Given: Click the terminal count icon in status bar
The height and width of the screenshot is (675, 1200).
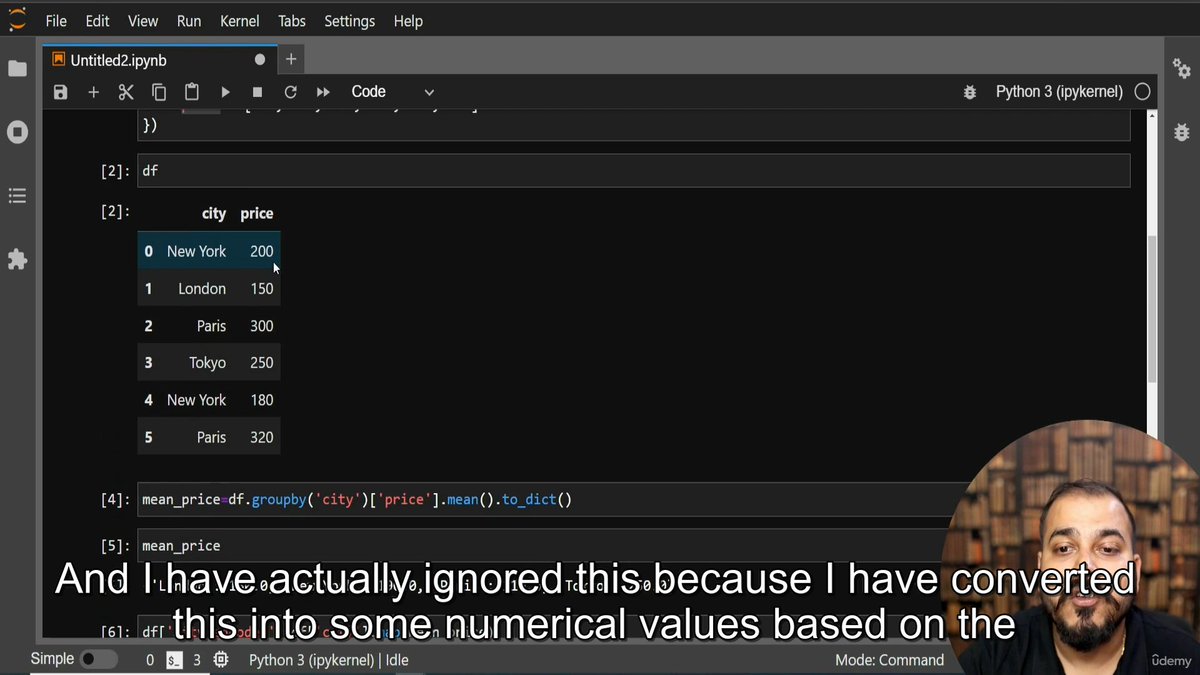Looking at the screenshot, I should tap(174, 660).
